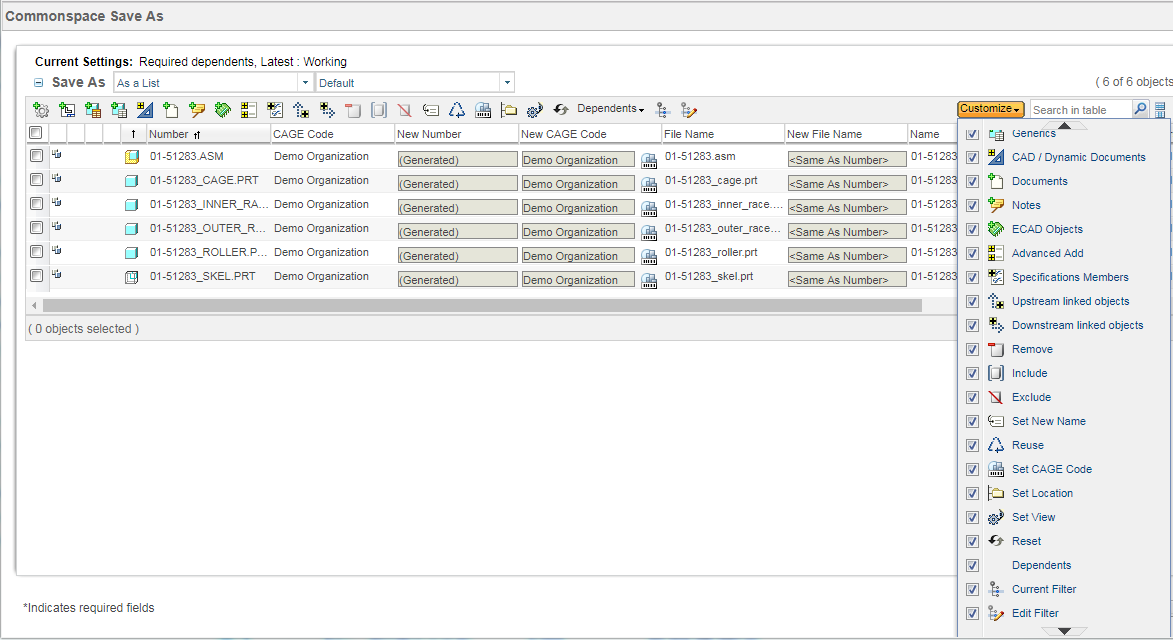Viewport: 1173px width, 640px height.
Task: Uncheck the Dependents checkbox in Customize menu
Action: (973, 565)
